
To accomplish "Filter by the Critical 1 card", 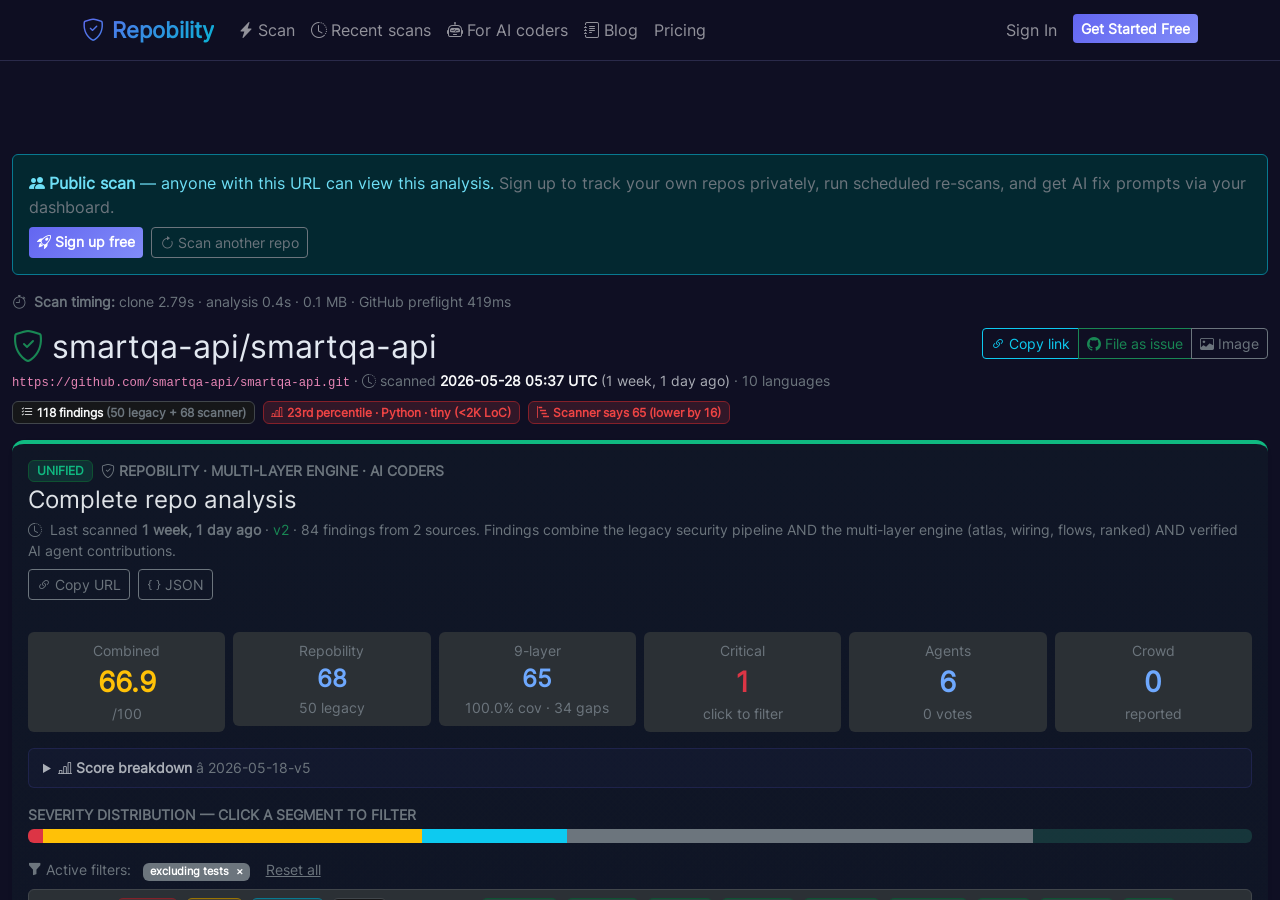I will tap(742, 682).
